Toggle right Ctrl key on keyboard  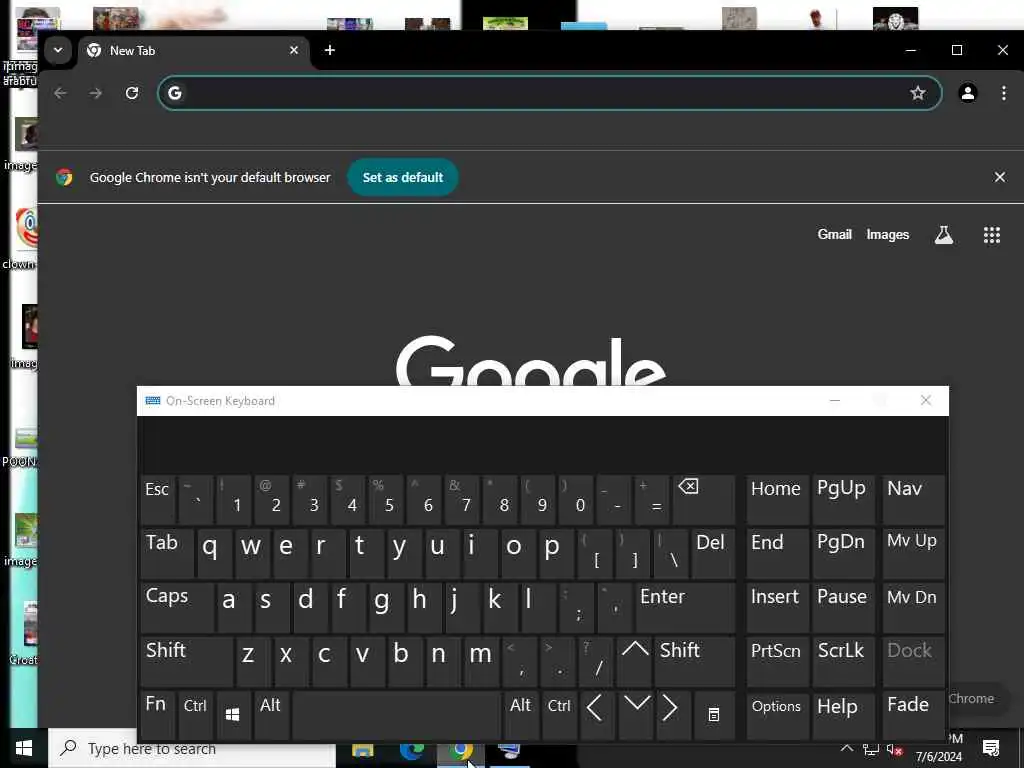(559, 715)
